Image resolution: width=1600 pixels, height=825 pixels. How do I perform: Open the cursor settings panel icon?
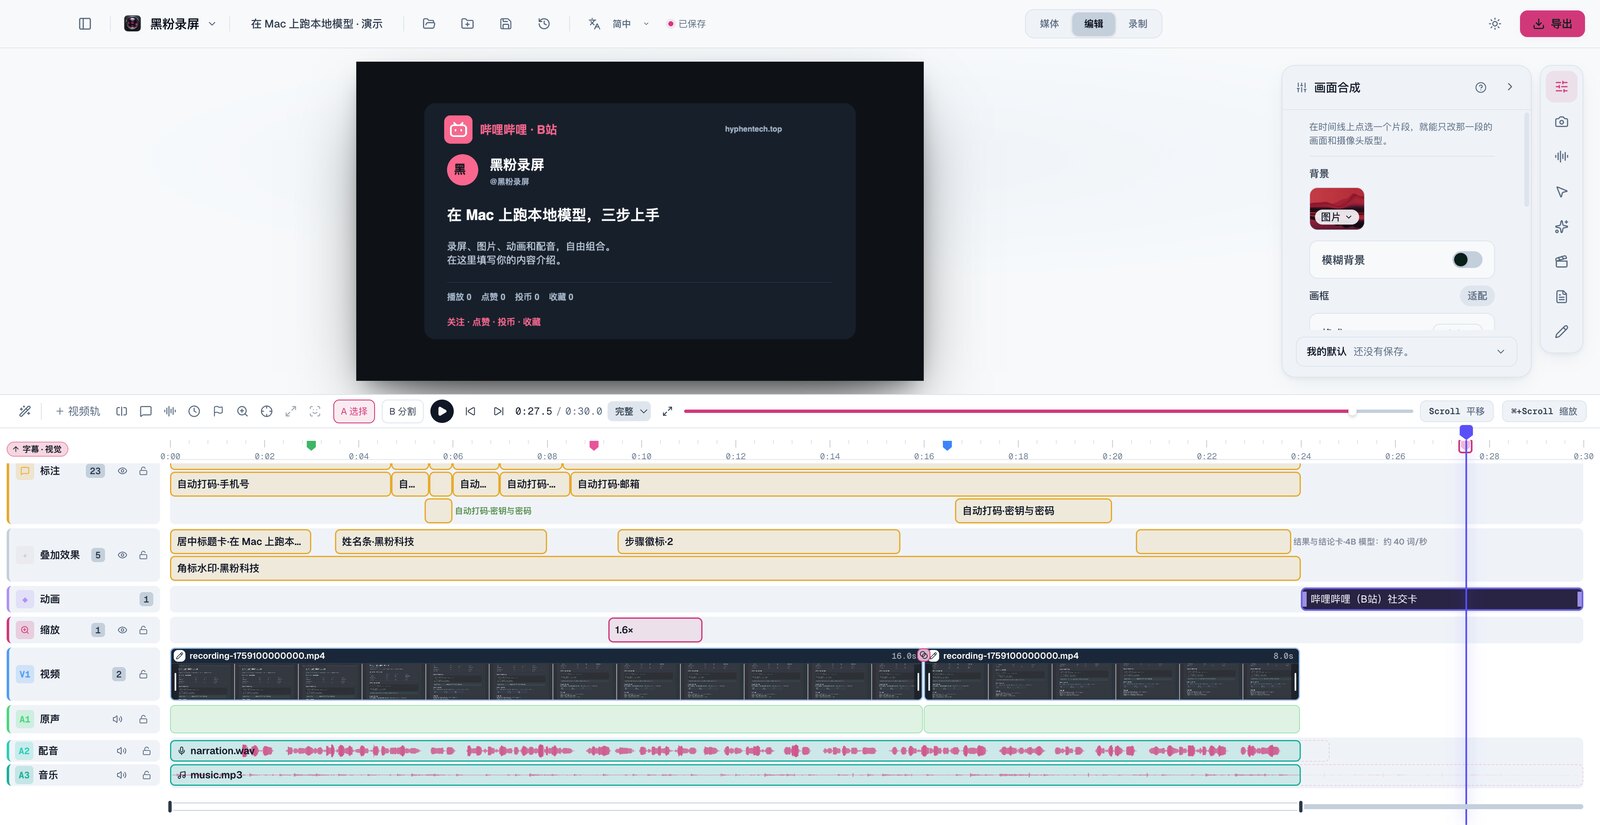pyautogui.click(x=1562, y=192)
